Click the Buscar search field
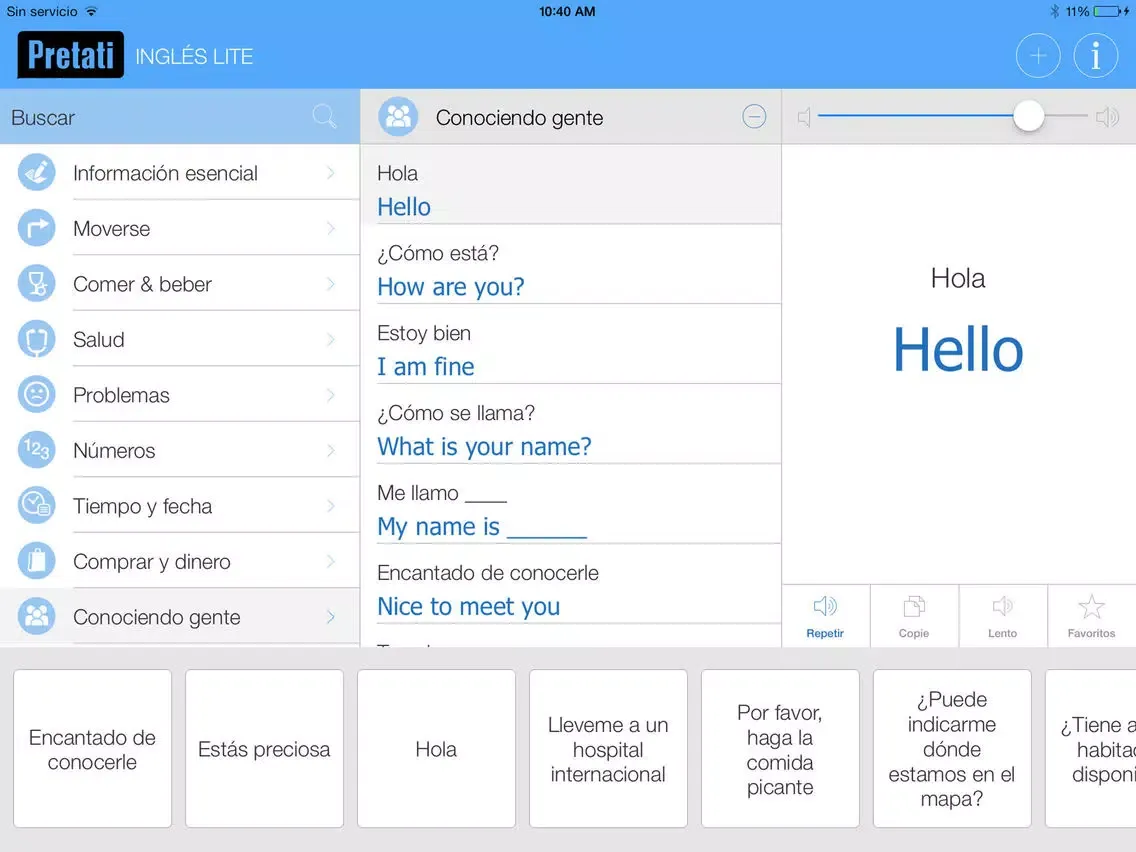The height and width of the screenshot is (852, 1136). point(180,117)
